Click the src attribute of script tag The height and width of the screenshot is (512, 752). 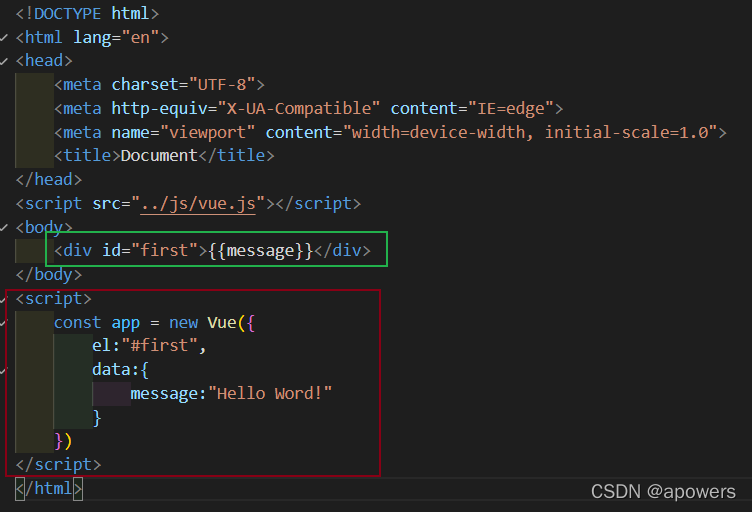click(x=106, y=204)
